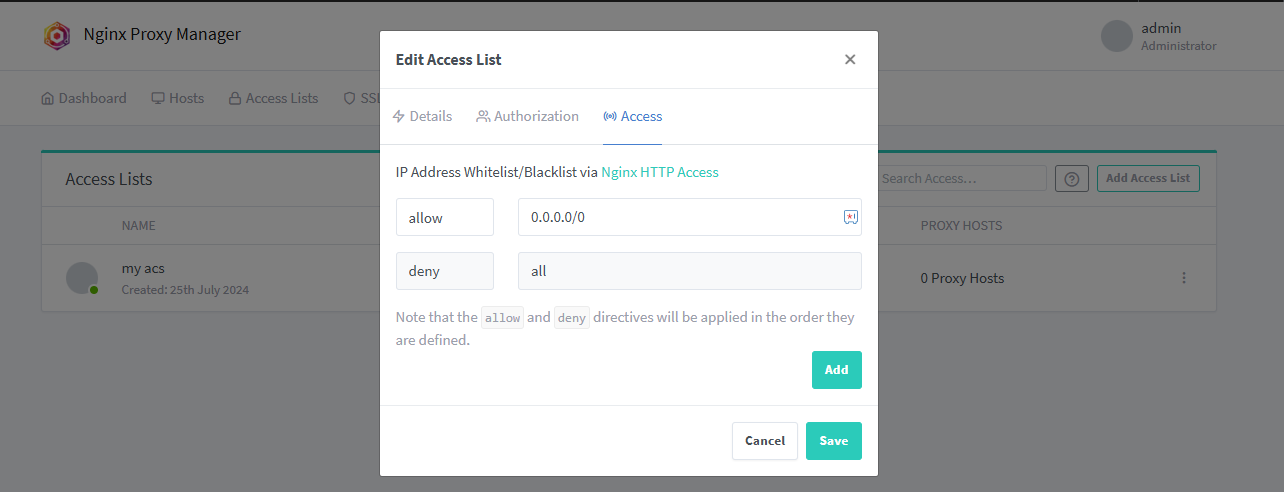Viewport: 1284px width, 492px height.
Task: Click the admin user avatar
Action: 1116,36
